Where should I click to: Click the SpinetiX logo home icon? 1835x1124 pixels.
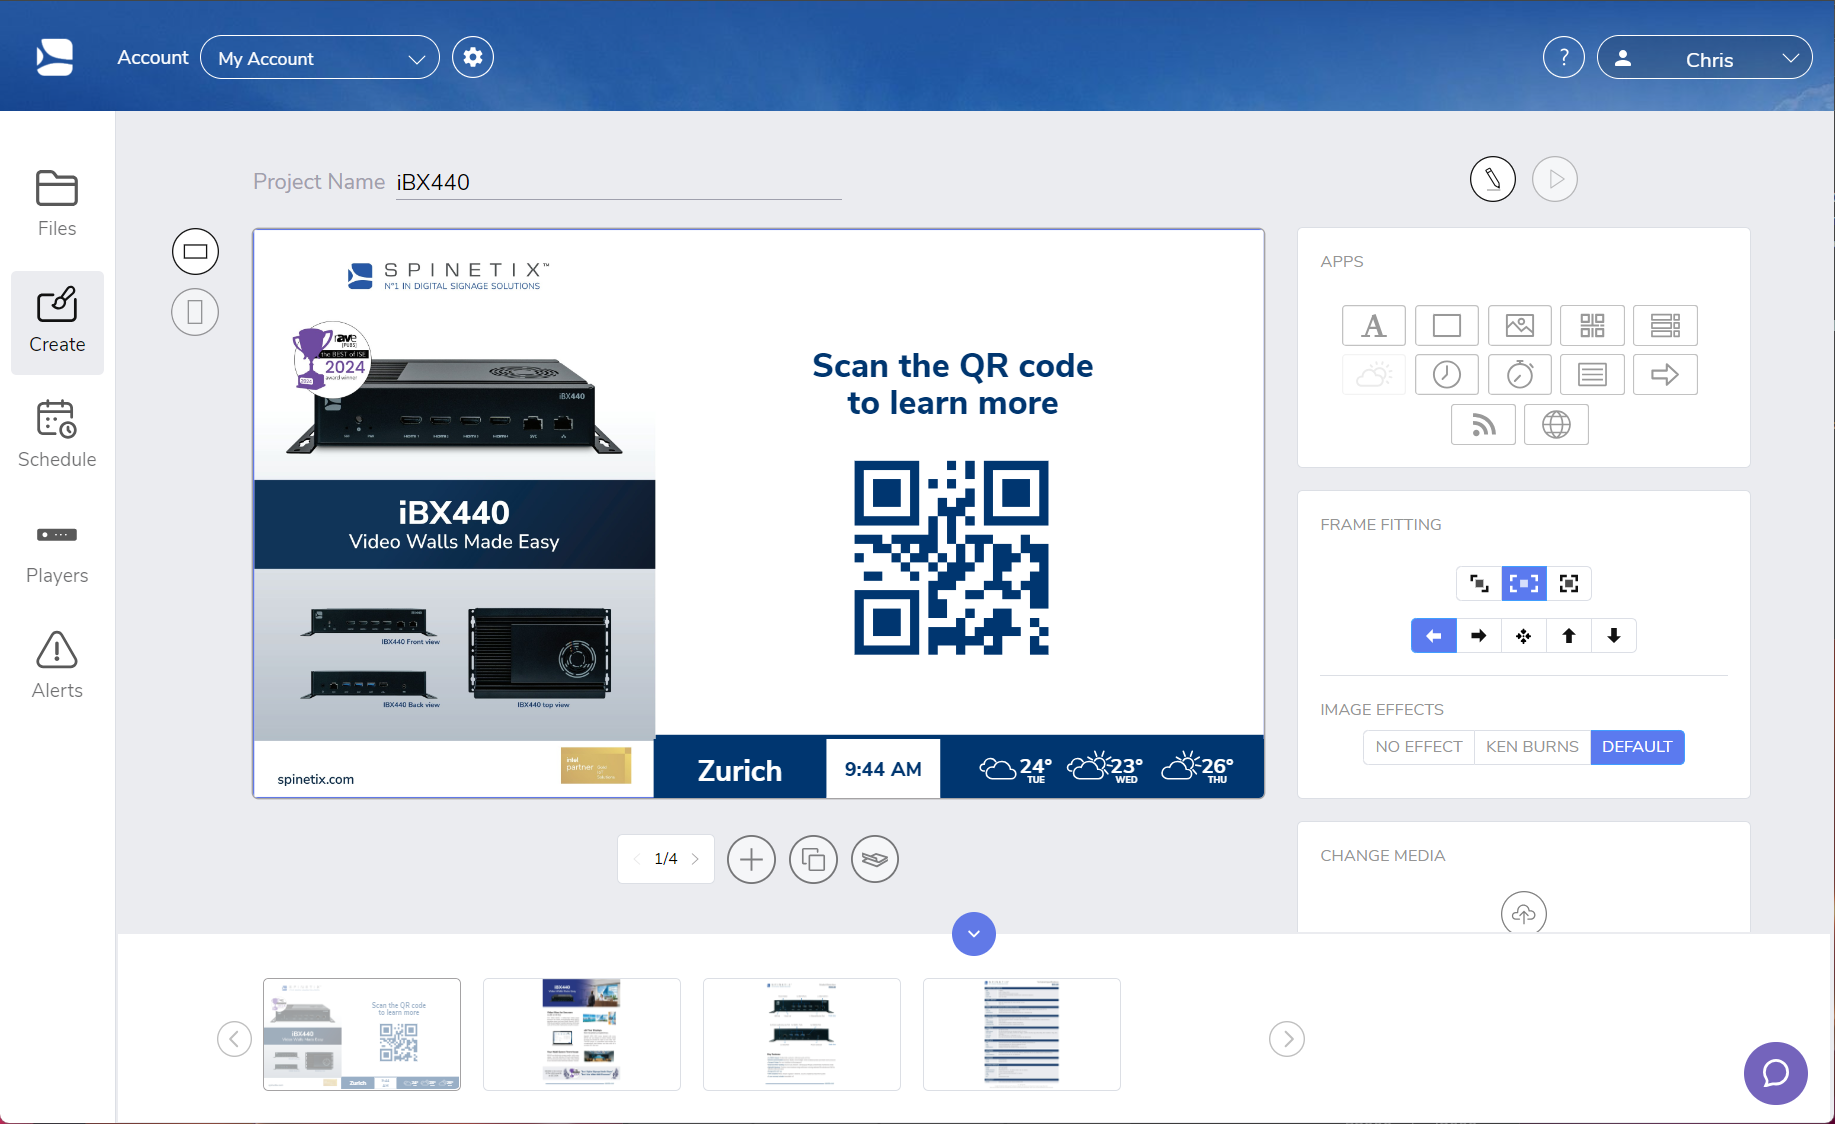pyautogui.click(x=55, y=57)
